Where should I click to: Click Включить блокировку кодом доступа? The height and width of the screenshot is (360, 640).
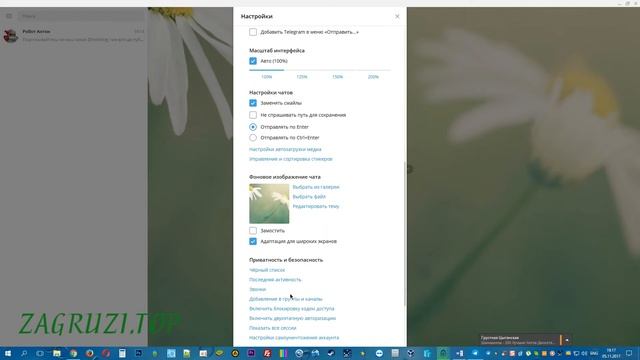pos(291,309)
